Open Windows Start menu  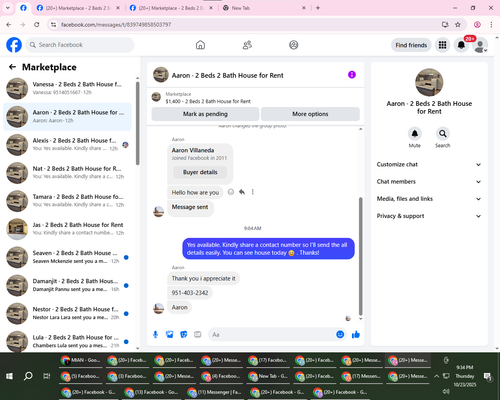pyautogui.click(x=9, y=376)
